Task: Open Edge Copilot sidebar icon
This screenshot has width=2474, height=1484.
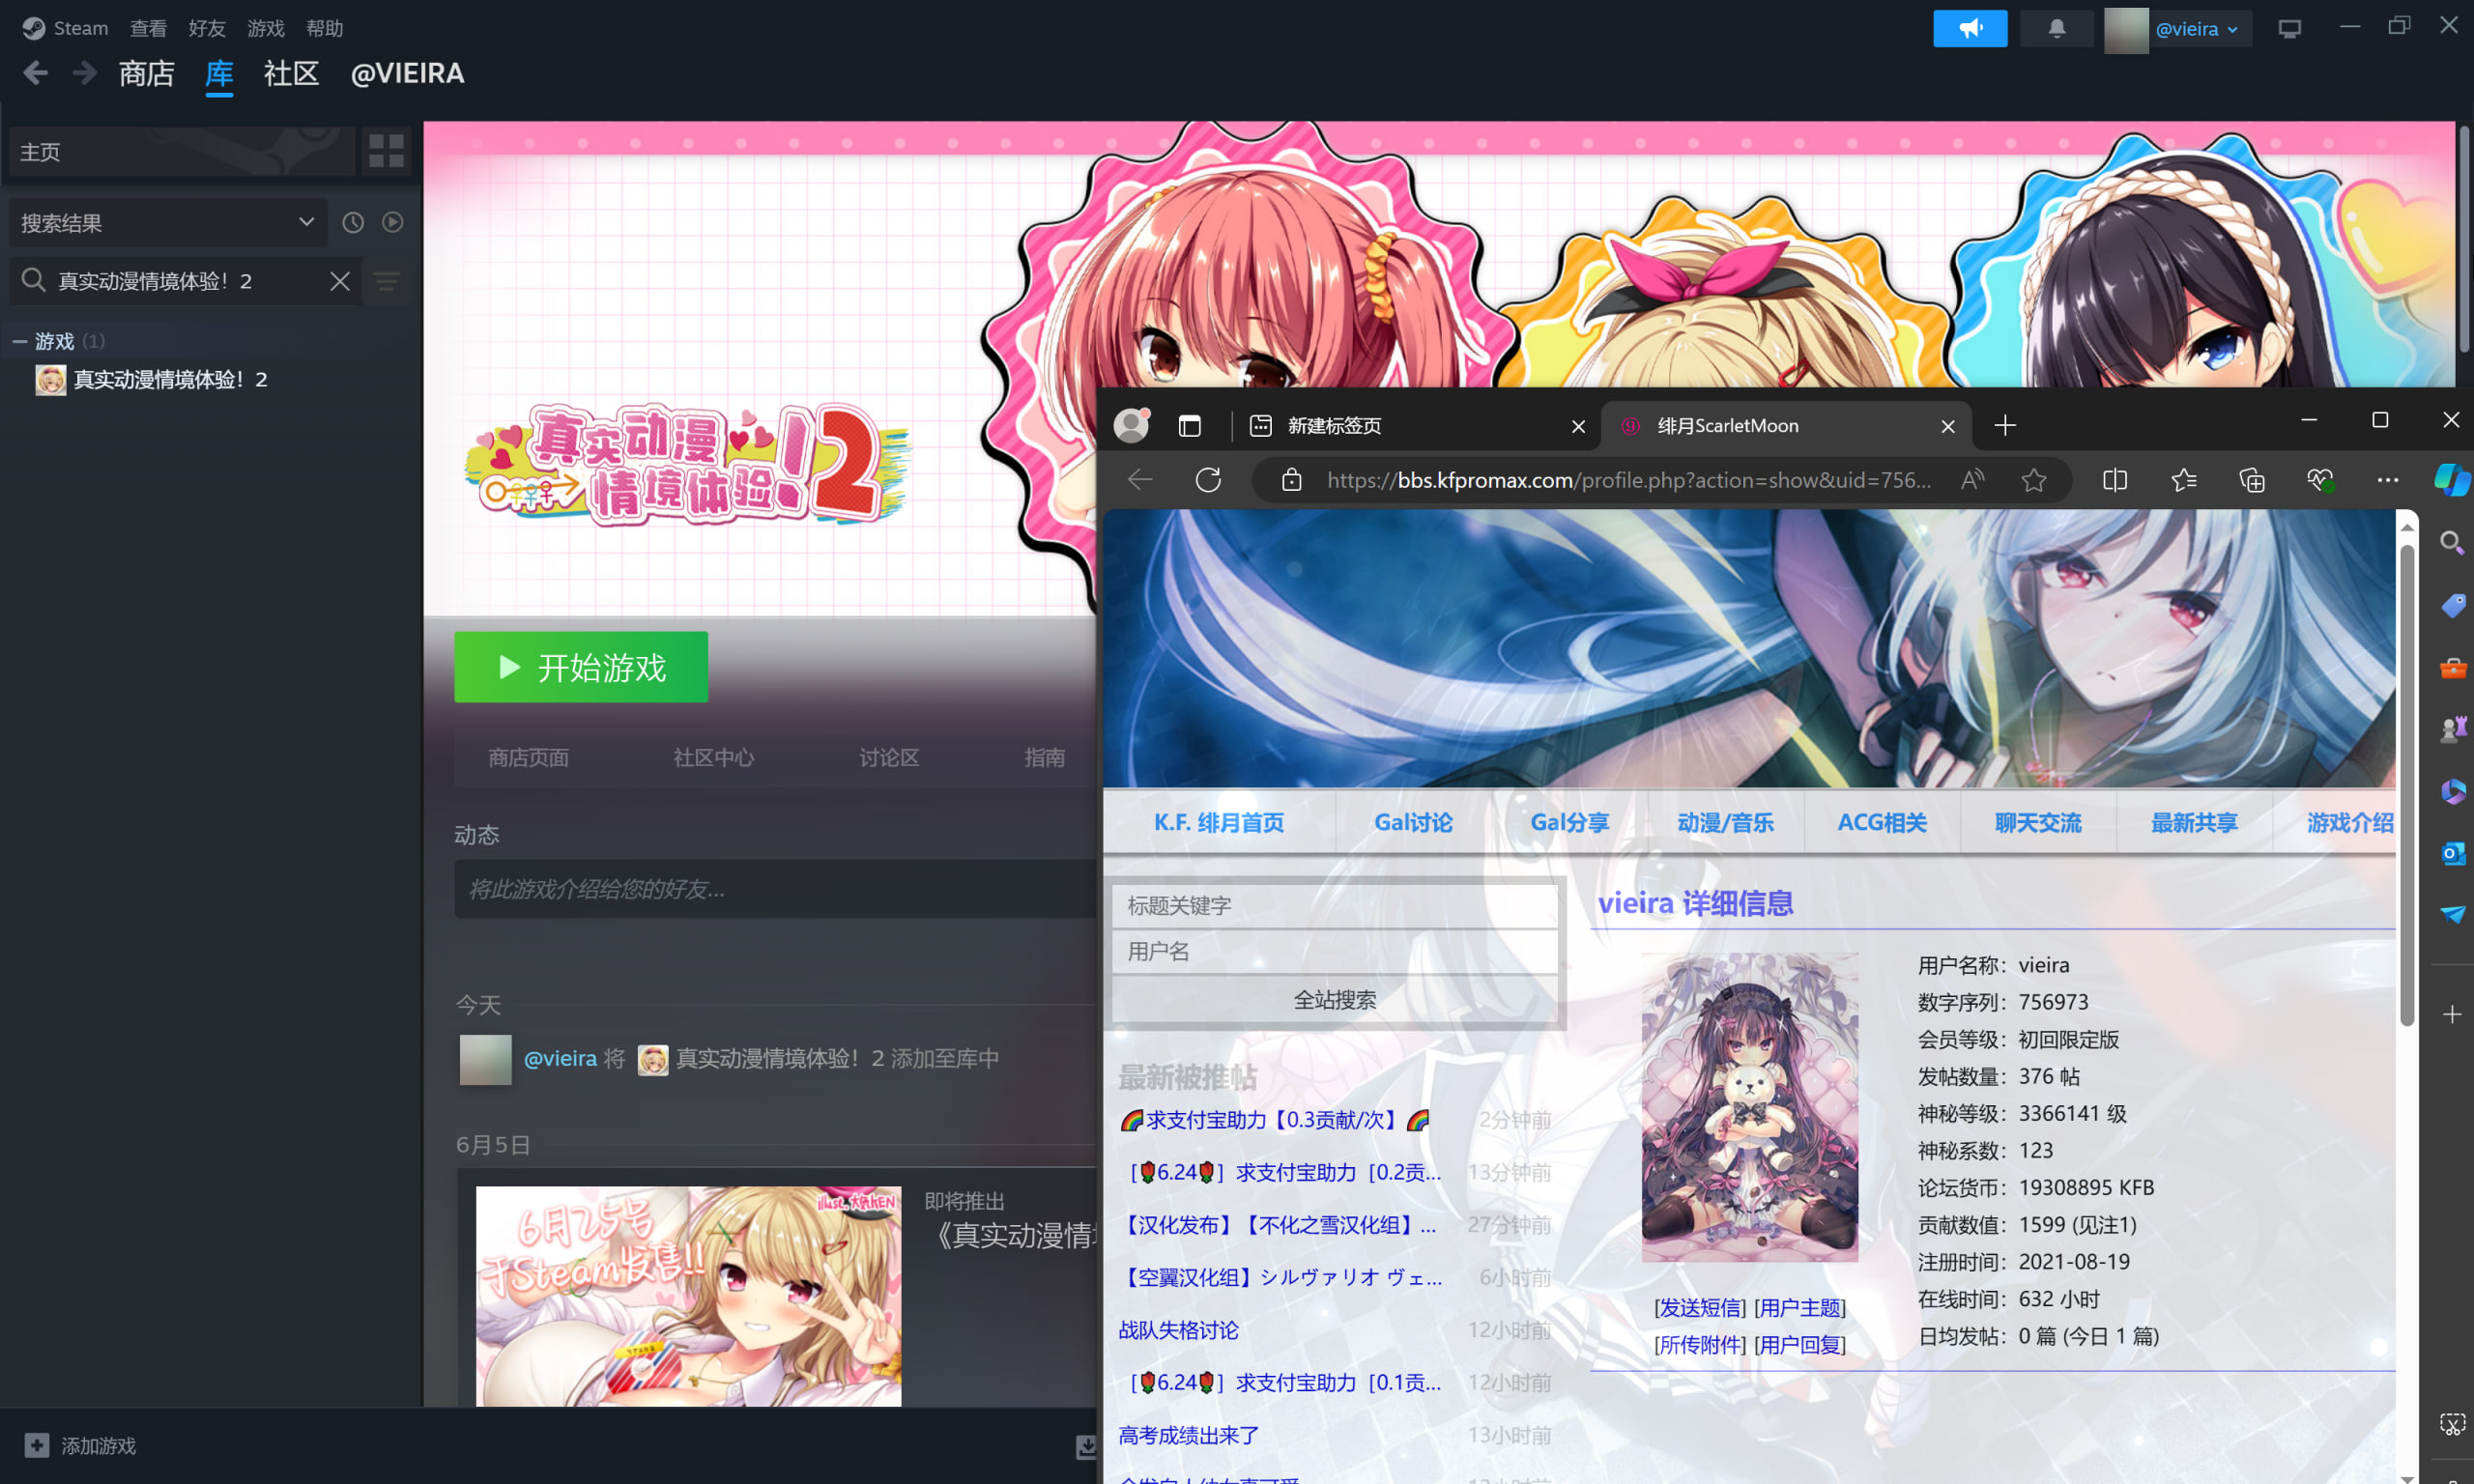Action: (2451, 480)
